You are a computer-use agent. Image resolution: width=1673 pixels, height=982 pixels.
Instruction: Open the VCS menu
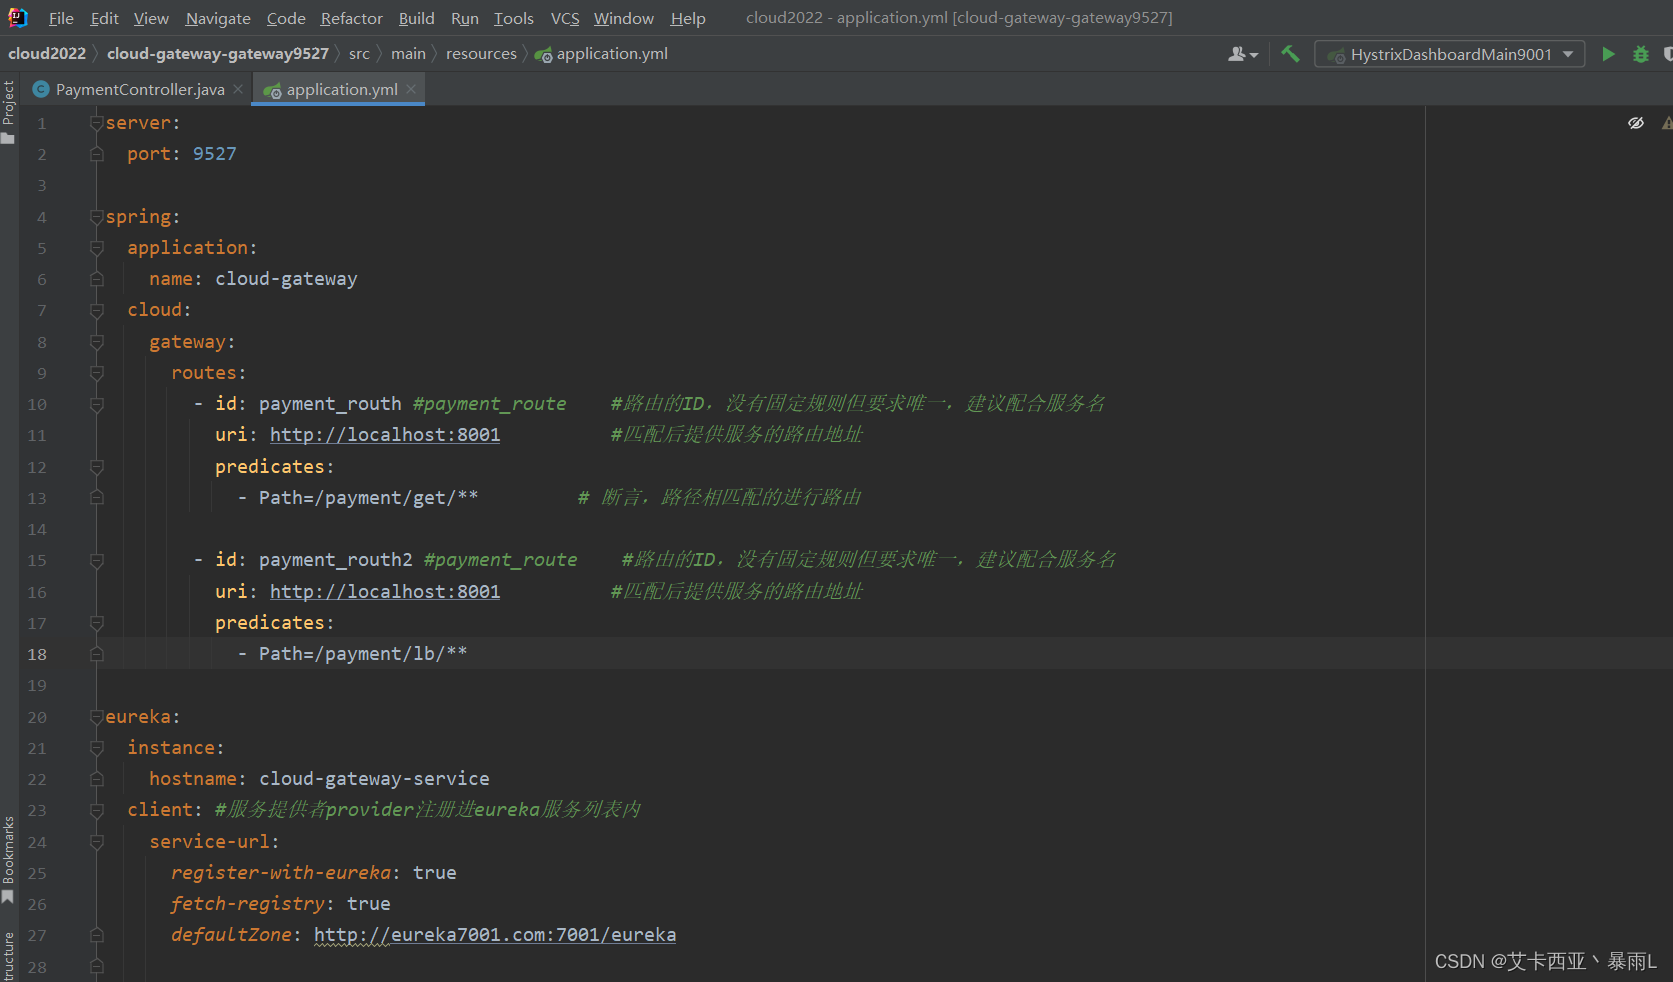click(565, 18)
